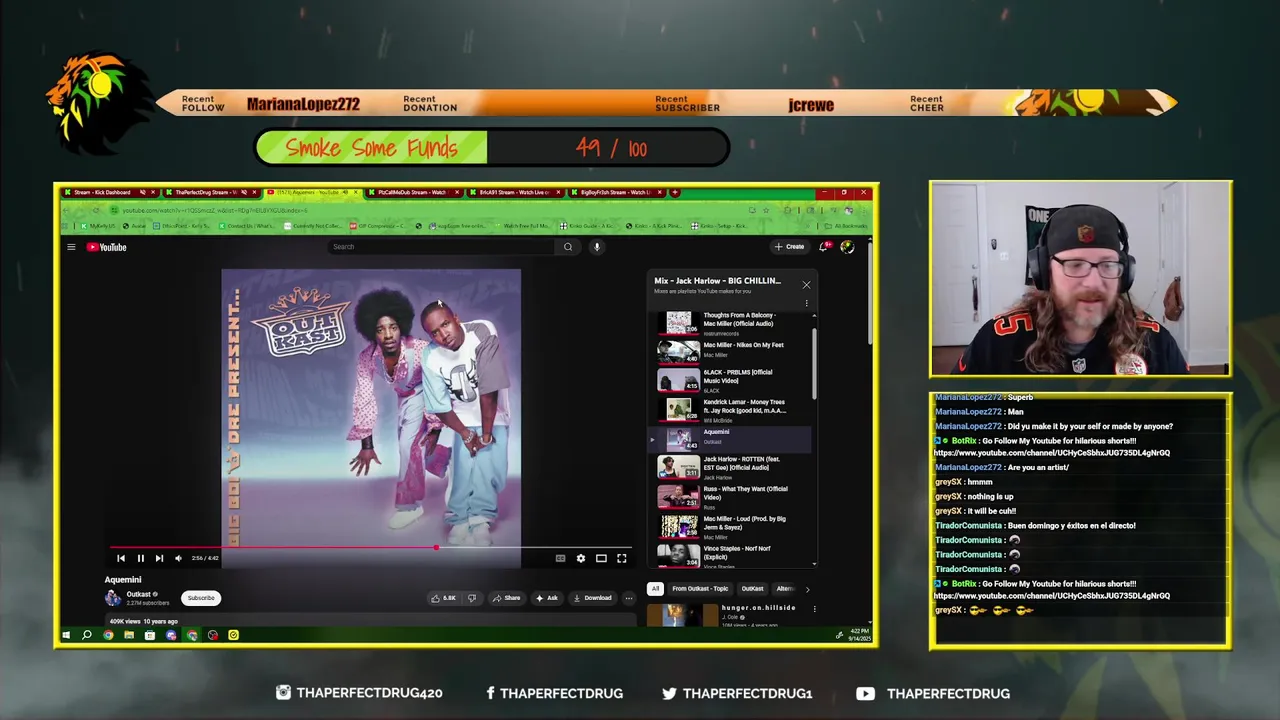Play Mac Miller - Nikes On My Feet
Screen dimensions: 1280x720
(x=730, y=351)
